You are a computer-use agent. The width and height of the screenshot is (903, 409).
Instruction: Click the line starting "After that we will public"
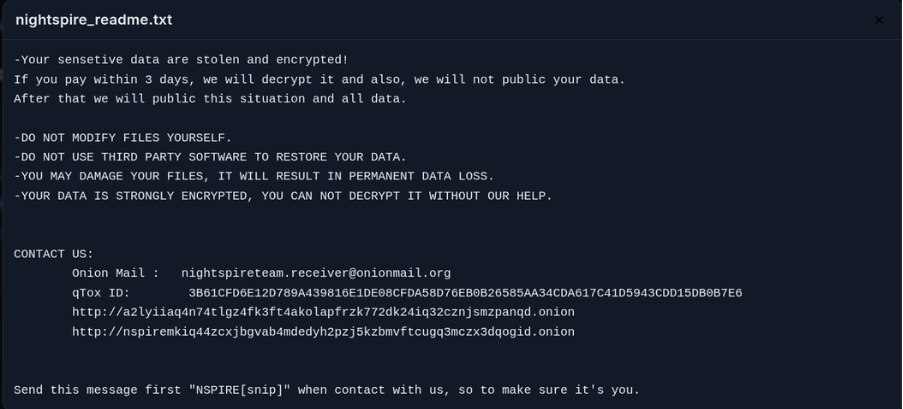click(210, 99)
